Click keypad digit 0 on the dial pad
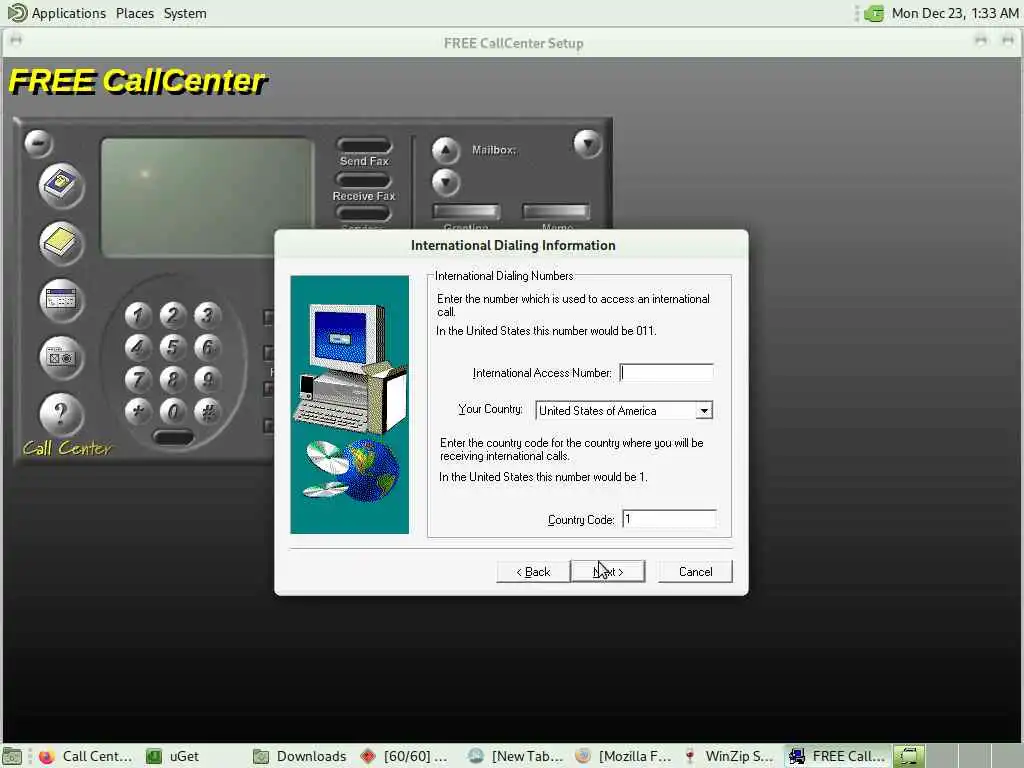 [173, 411]
